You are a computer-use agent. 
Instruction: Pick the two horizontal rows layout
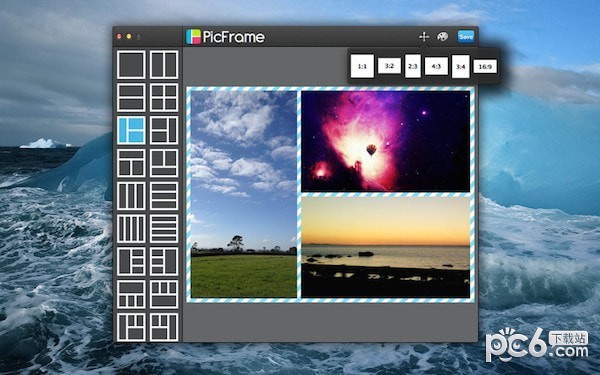[x=131, y=98]
